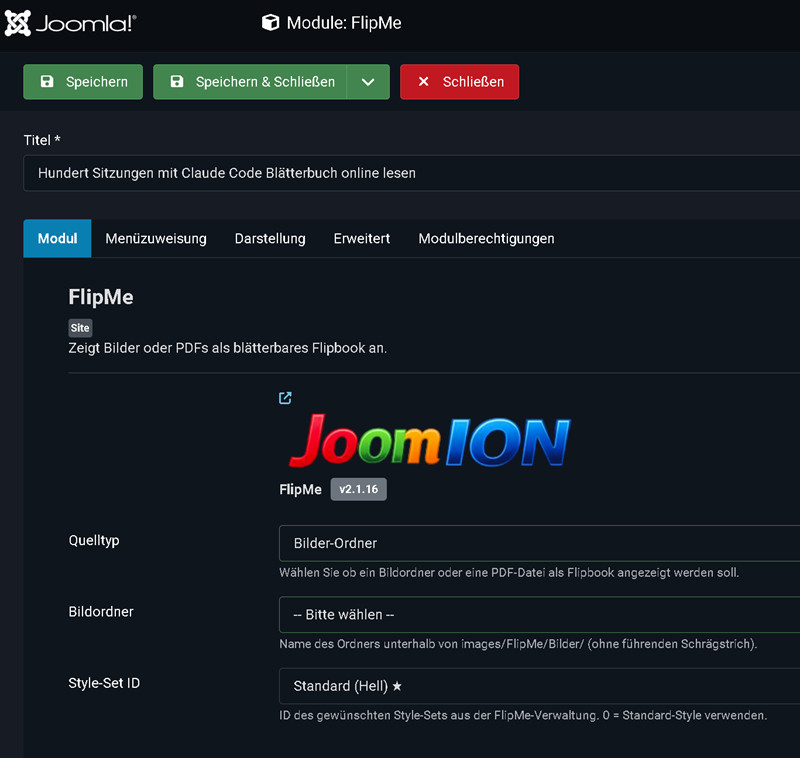Viewport: 800px width, 758px height.
Task: Click the Titel * label
Action: pyautogui.click(x=42, y=140)
